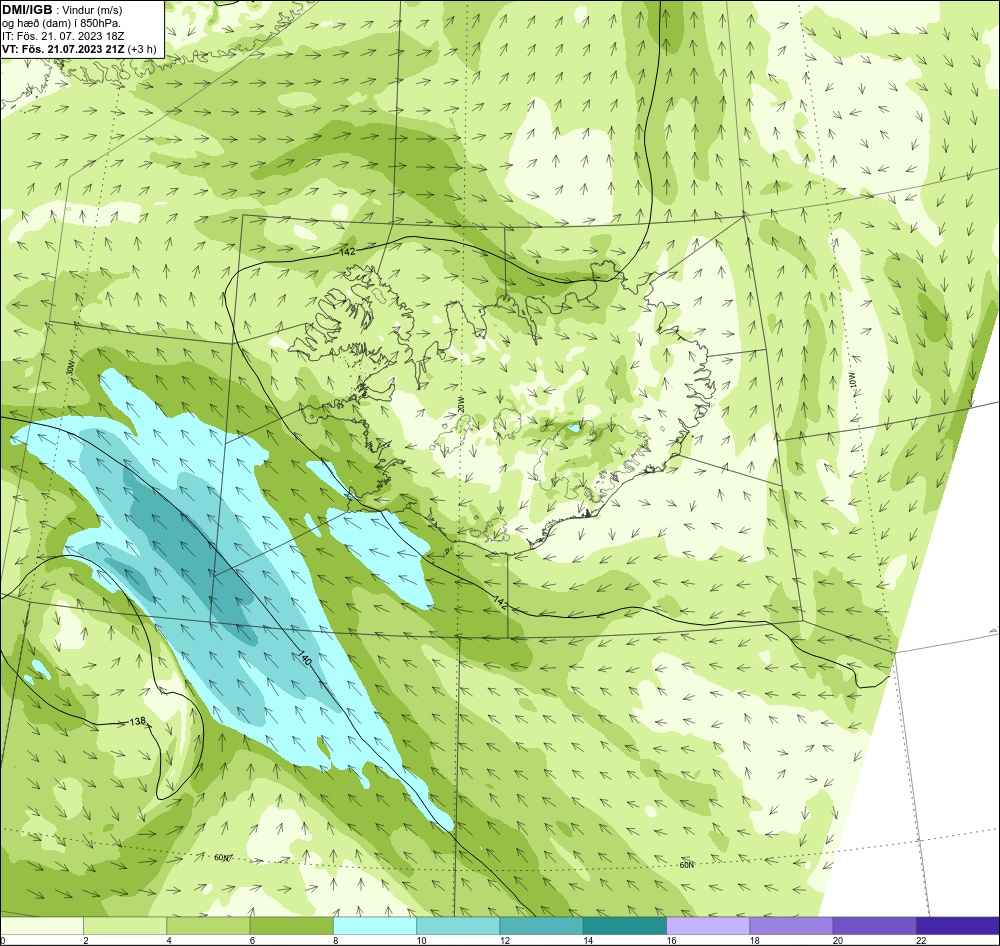Click the 20W longitude label over Iceland
This screenshot has width=1000, height=946.
coord(461,404)
